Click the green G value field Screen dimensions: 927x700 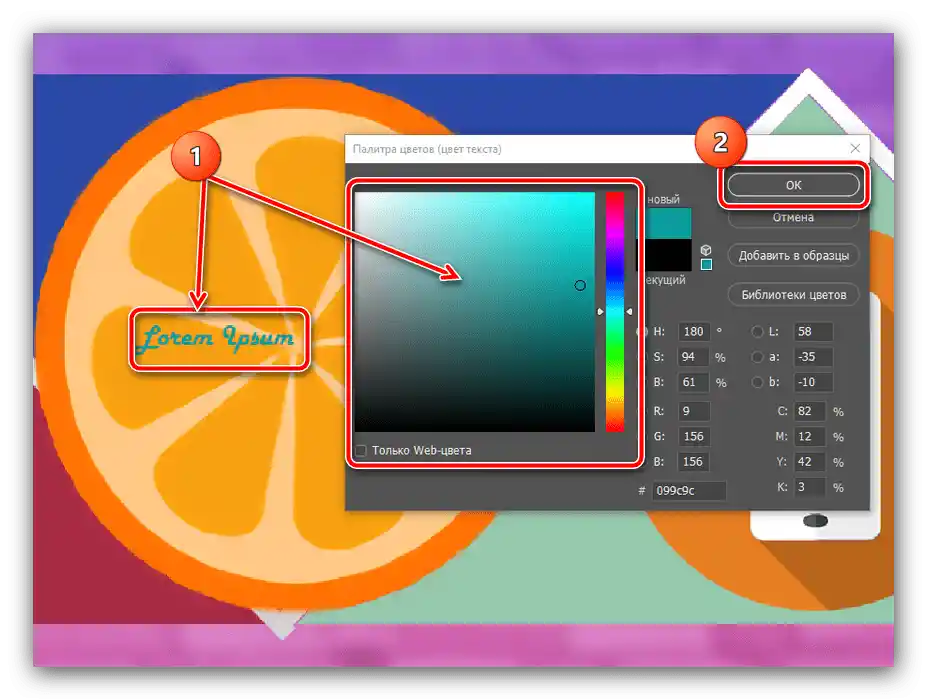pyautogui.click(x=693, y=436)
